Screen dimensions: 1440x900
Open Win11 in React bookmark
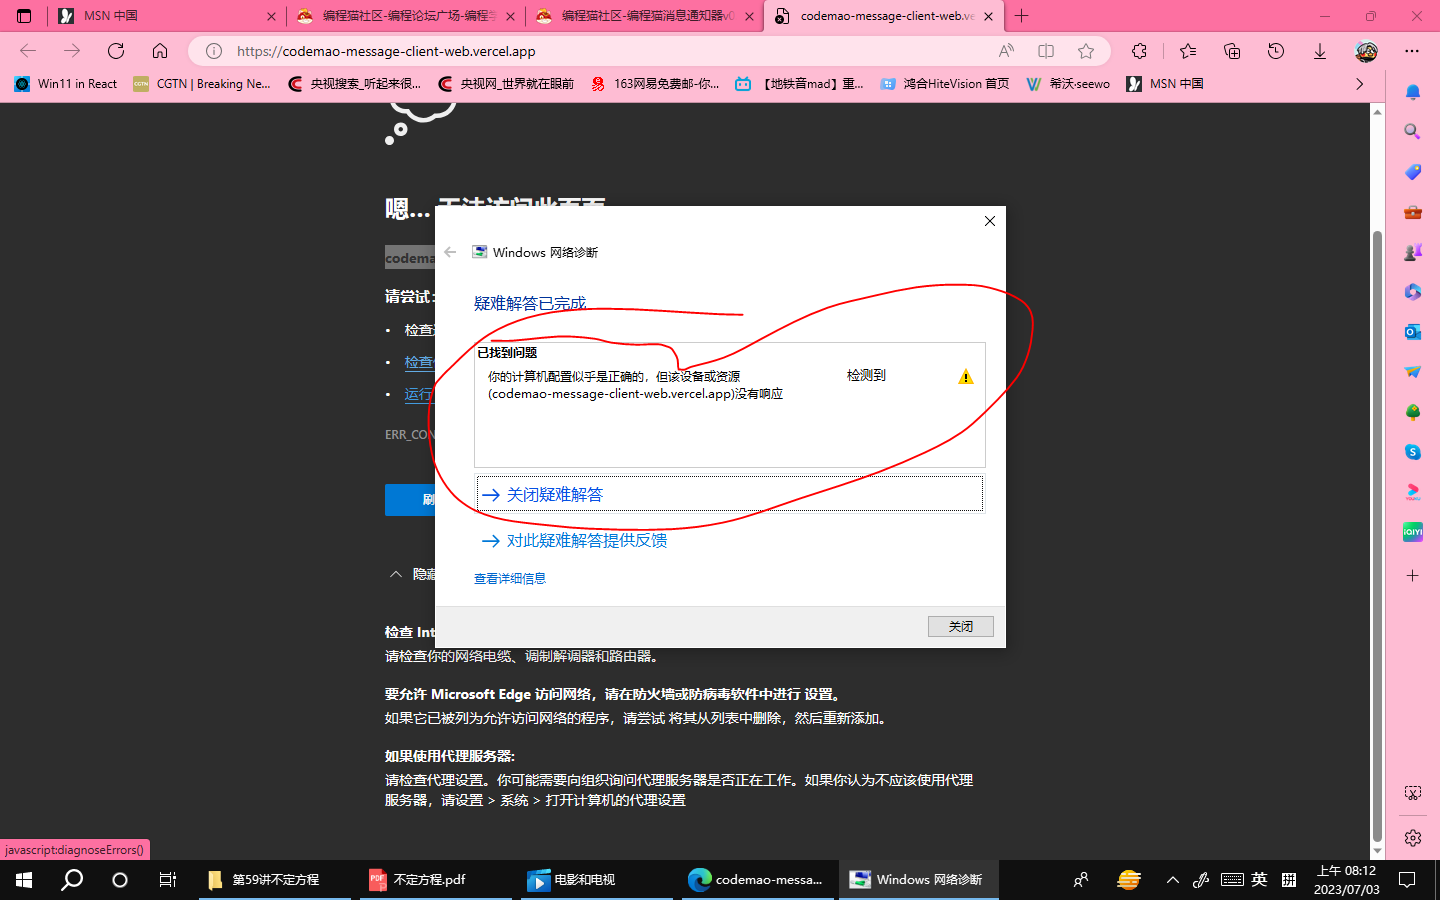pyautogui.click(x=66, y=84)
